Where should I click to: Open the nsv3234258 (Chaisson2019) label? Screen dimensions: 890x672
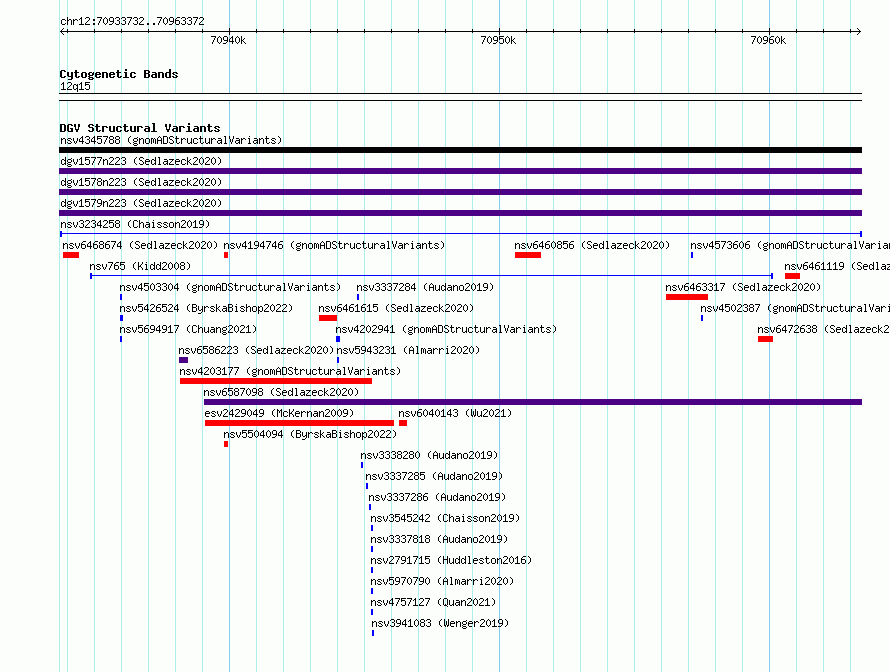135,224
